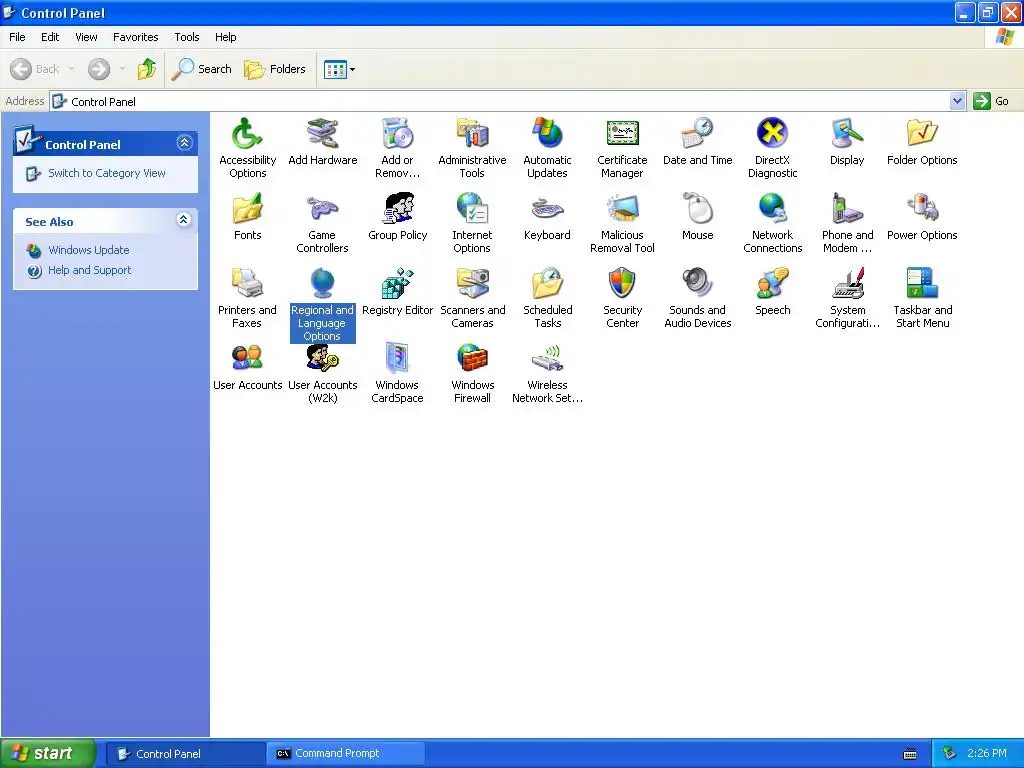The height and width of the screenshot is (768, 1024).
Task: Click the Forward arrow button
Action: [x=99, y=69]
